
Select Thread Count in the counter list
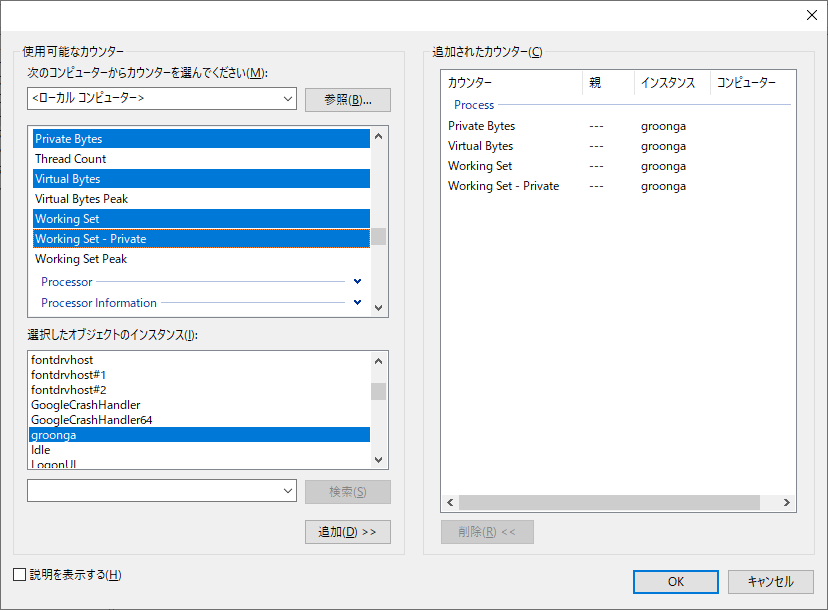[71, 159]
